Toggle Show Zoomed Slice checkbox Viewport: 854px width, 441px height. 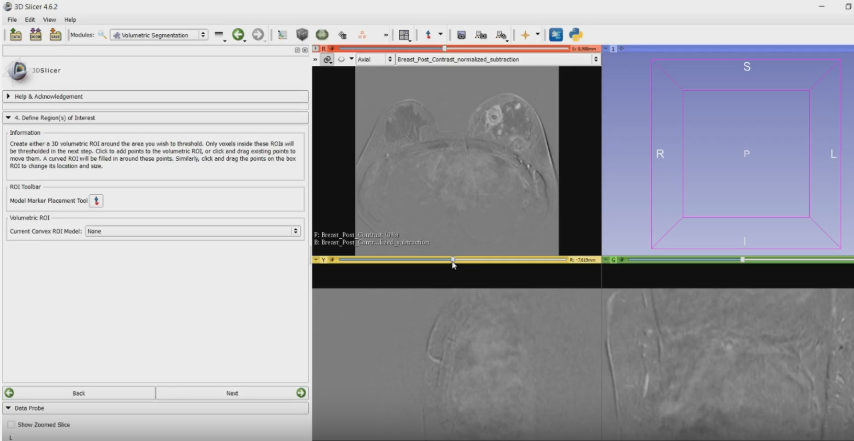(x=11, y=425)
